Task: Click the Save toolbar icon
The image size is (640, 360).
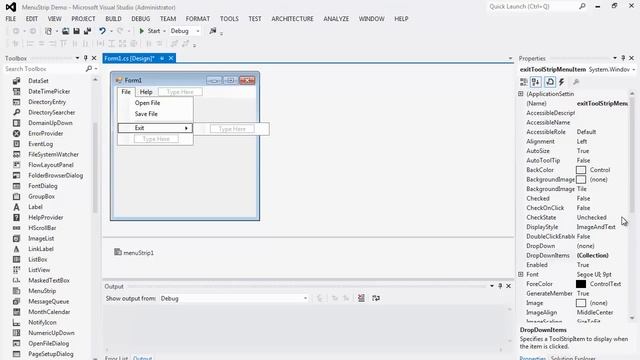Action: [x=76, y=31]
